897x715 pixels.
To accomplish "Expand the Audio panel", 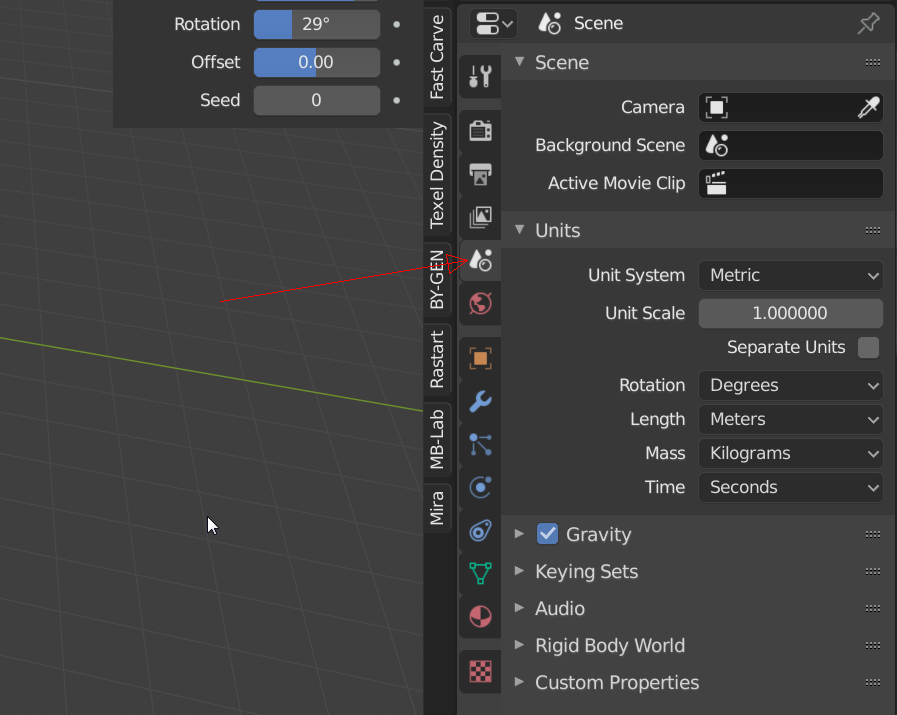I will click(519, 608).
